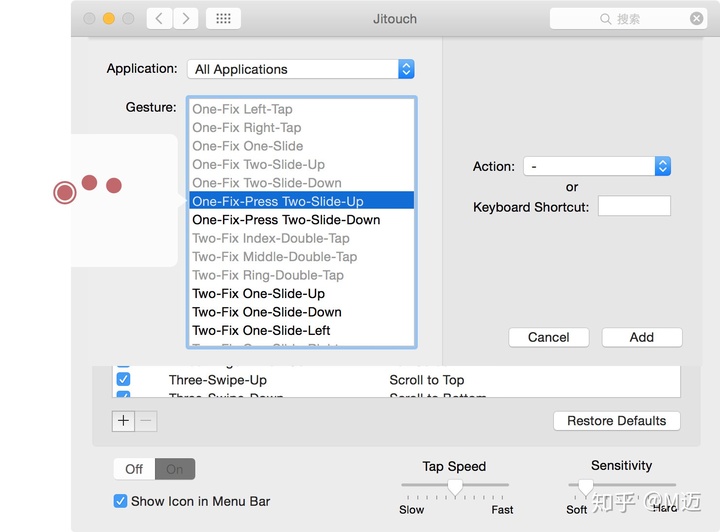
Task: Click the Cancel button
Action: click(x=549, y=337)
